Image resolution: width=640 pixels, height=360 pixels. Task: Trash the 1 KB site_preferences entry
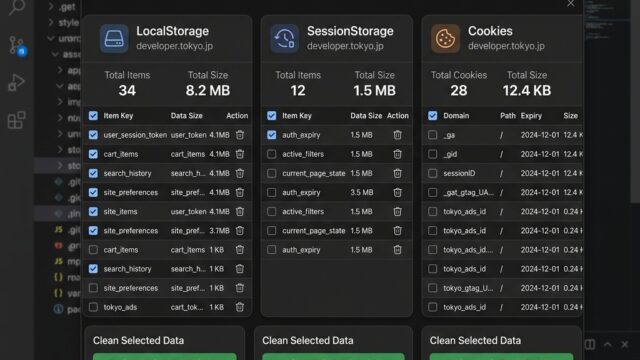[240, 288]
